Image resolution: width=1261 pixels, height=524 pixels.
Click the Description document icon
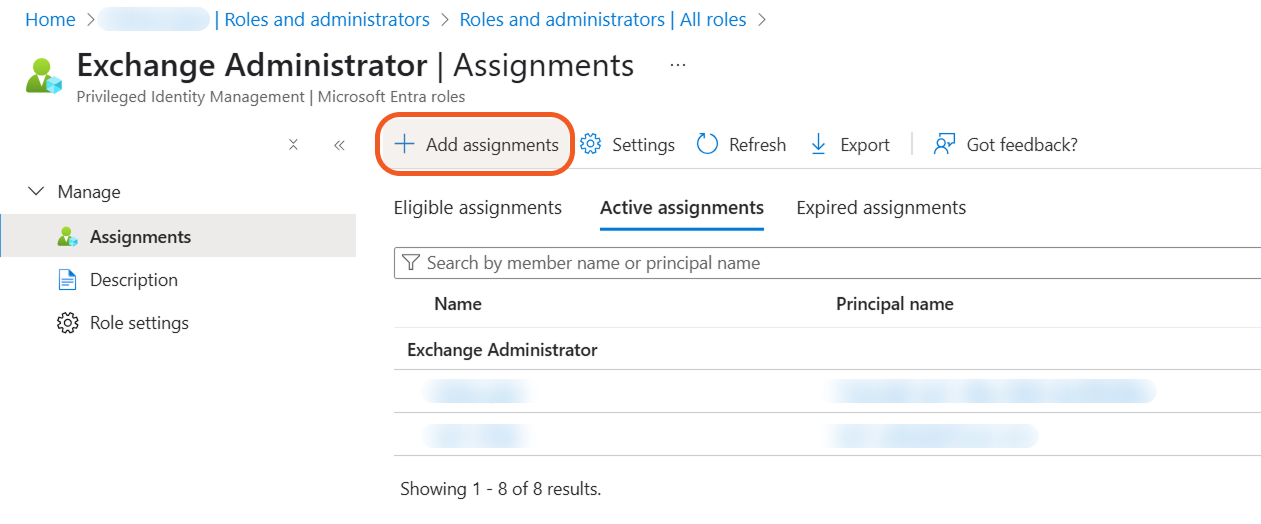point(67,280)
